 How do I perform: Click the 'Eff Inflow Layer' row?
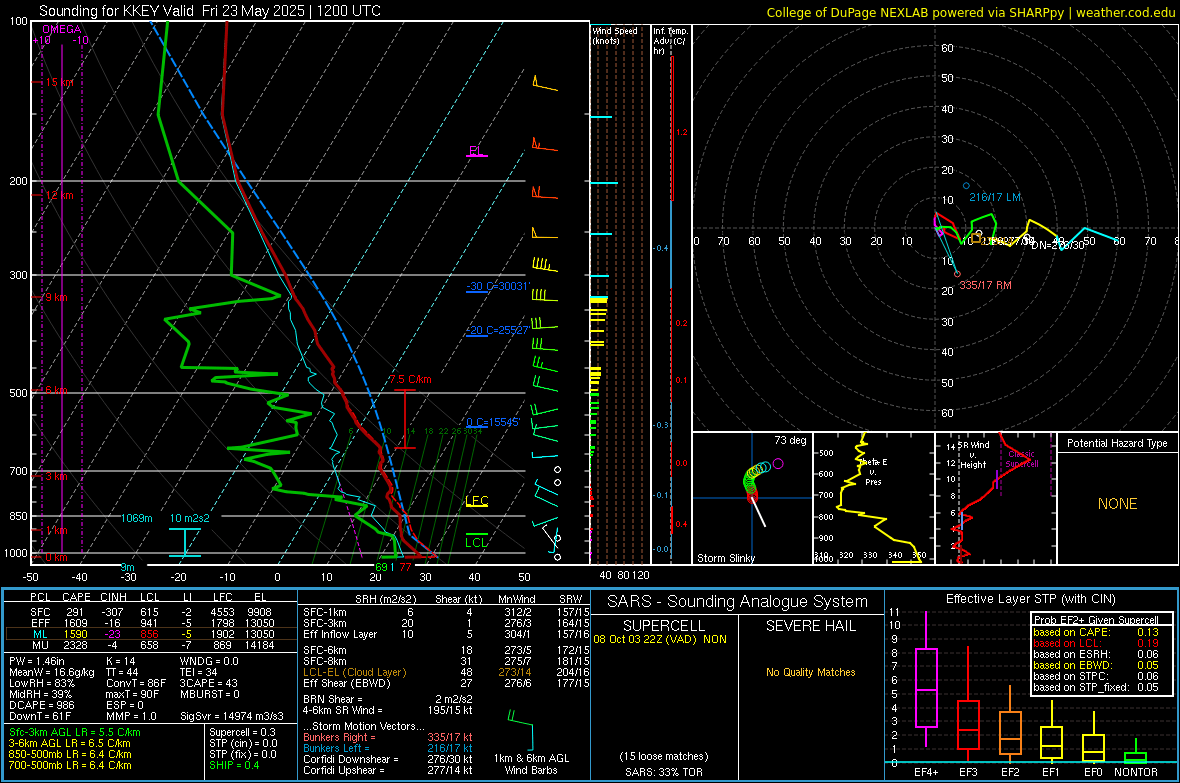[x=446, y=634]
